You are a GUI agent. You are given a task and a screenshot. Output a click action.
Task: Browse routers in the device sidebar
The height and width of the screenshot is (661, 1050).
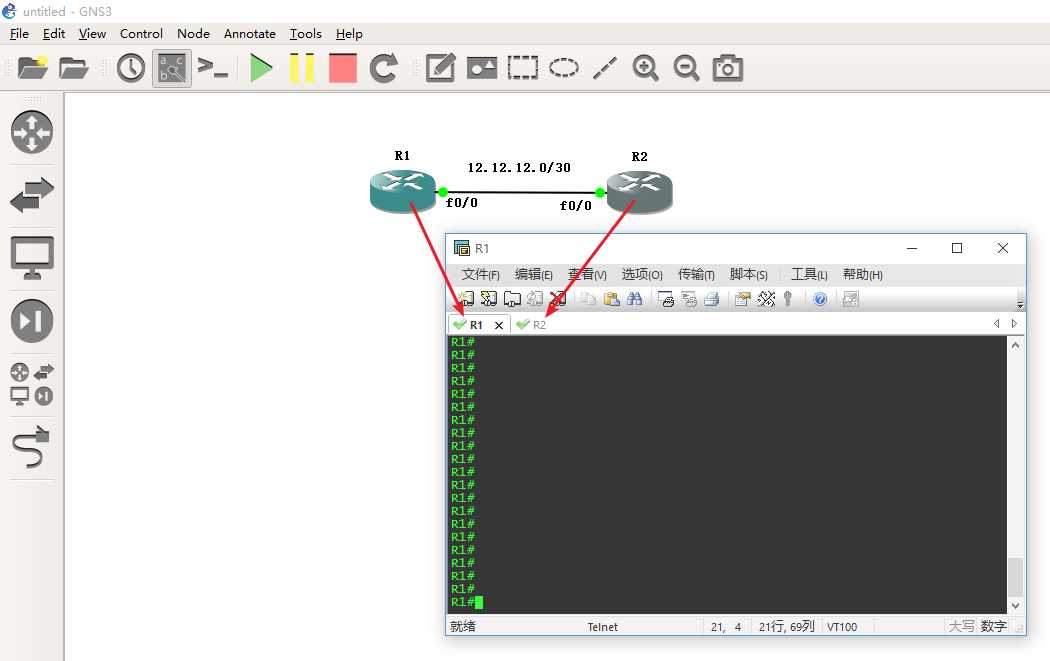click(31, 132)
